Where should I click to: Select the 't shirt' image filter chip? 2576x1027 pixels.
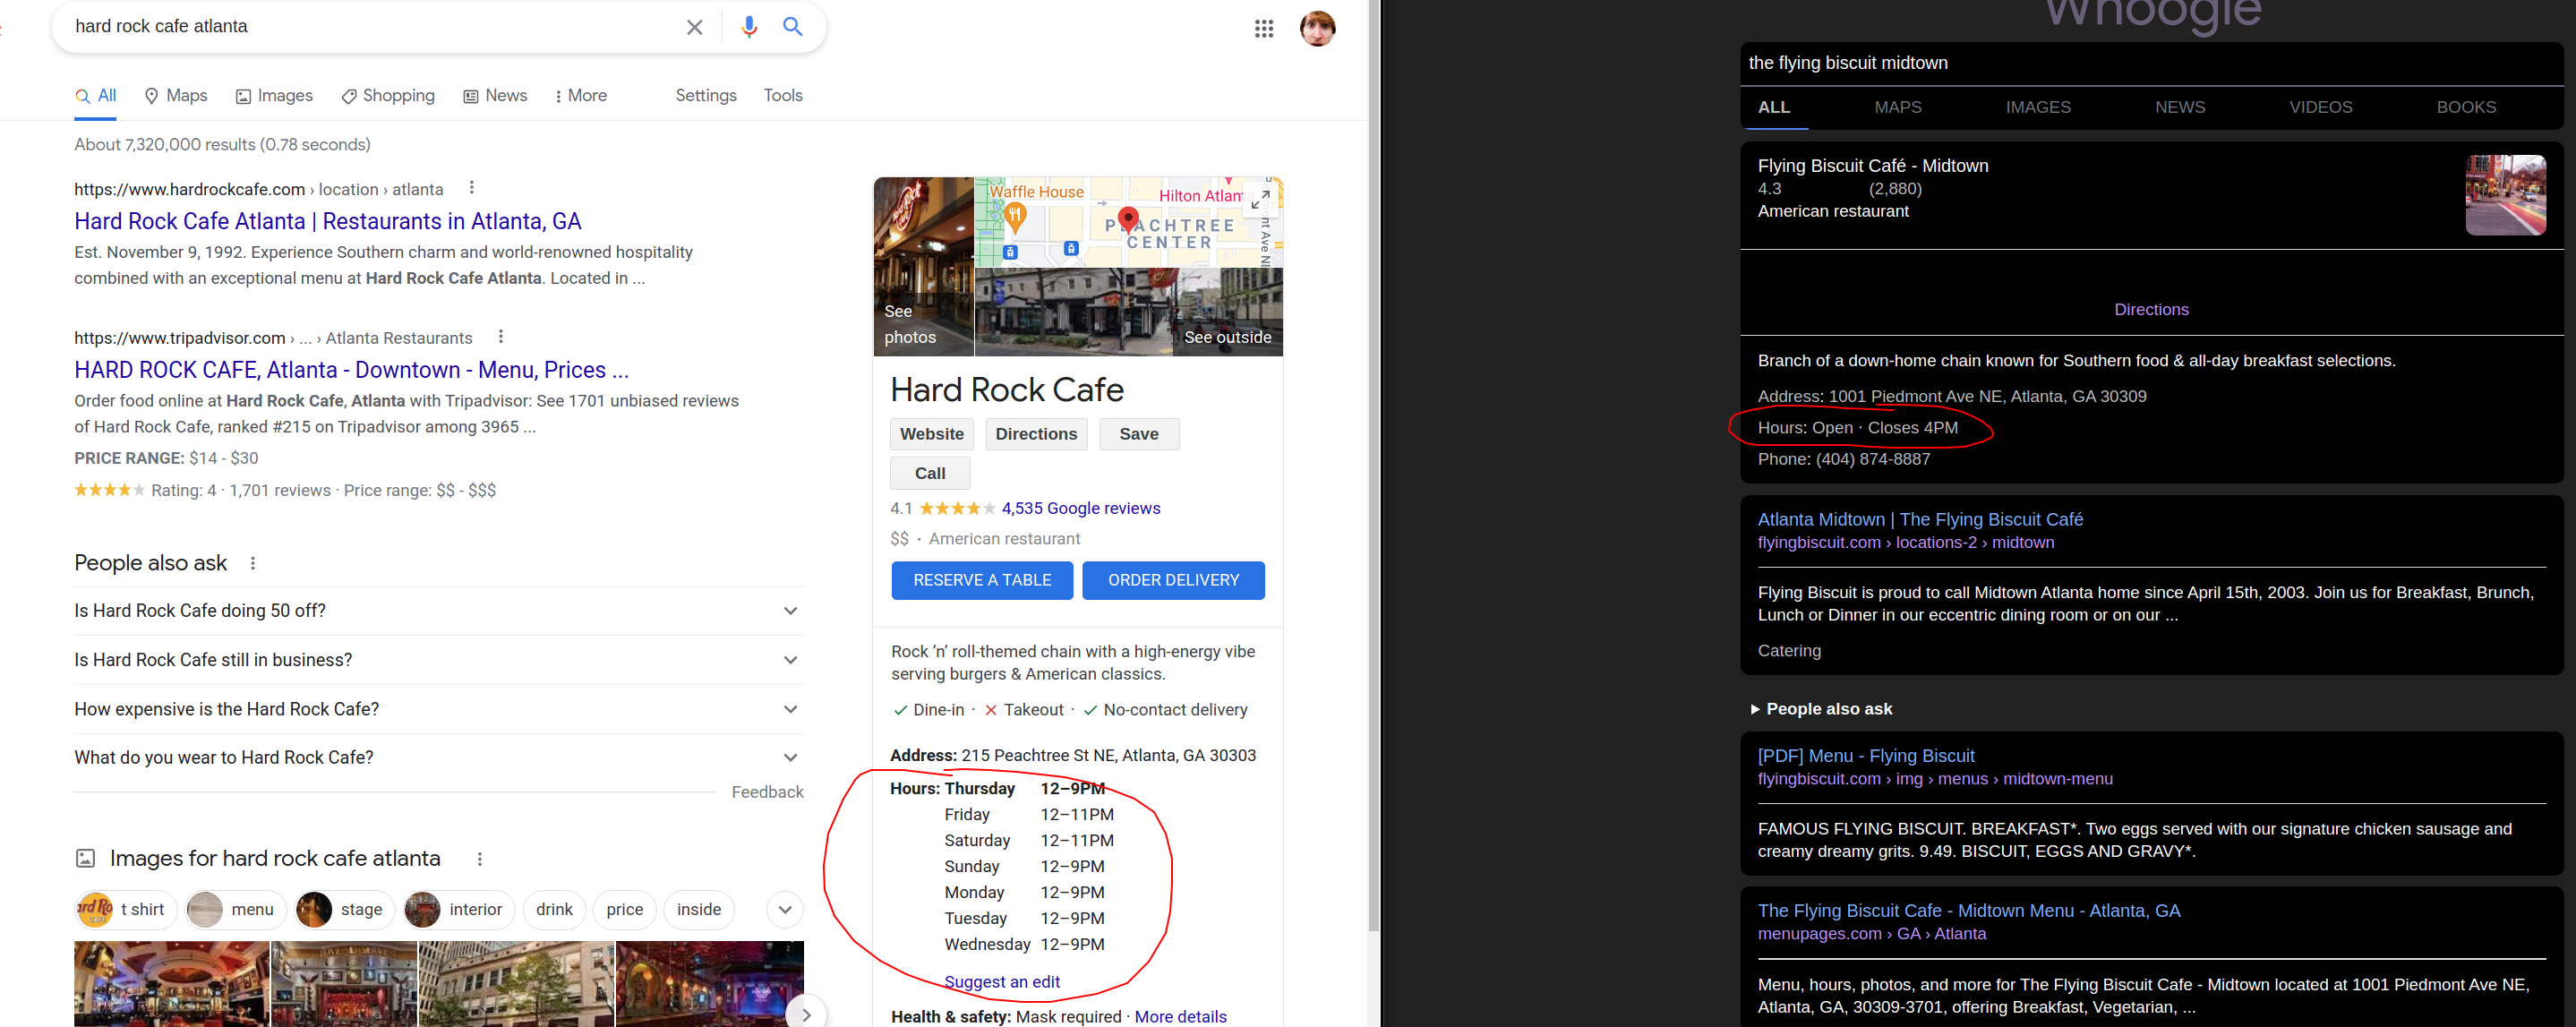click(x=126, y=909)
